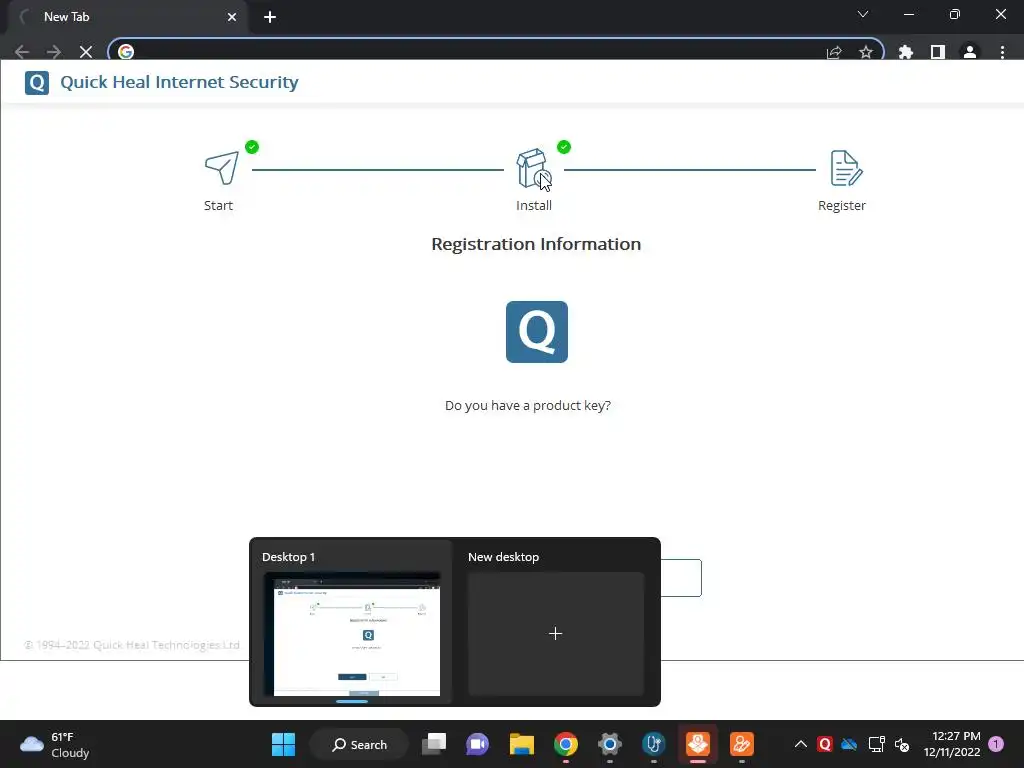Create a New desktop with plus tile
Screen dimensions: 1024x768
click(x=556, y=634)
